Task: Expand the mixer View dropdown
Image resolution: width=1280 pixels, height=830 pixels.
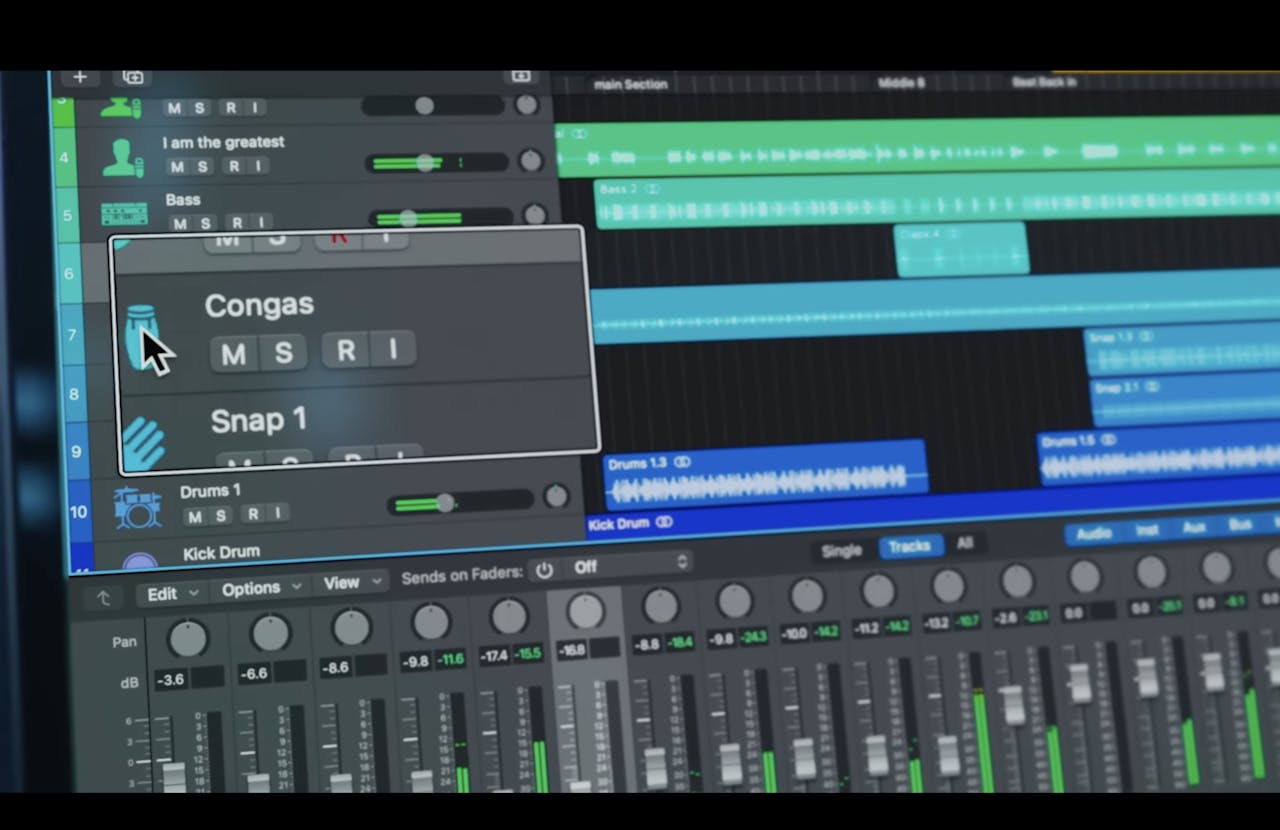Action: 352,583
